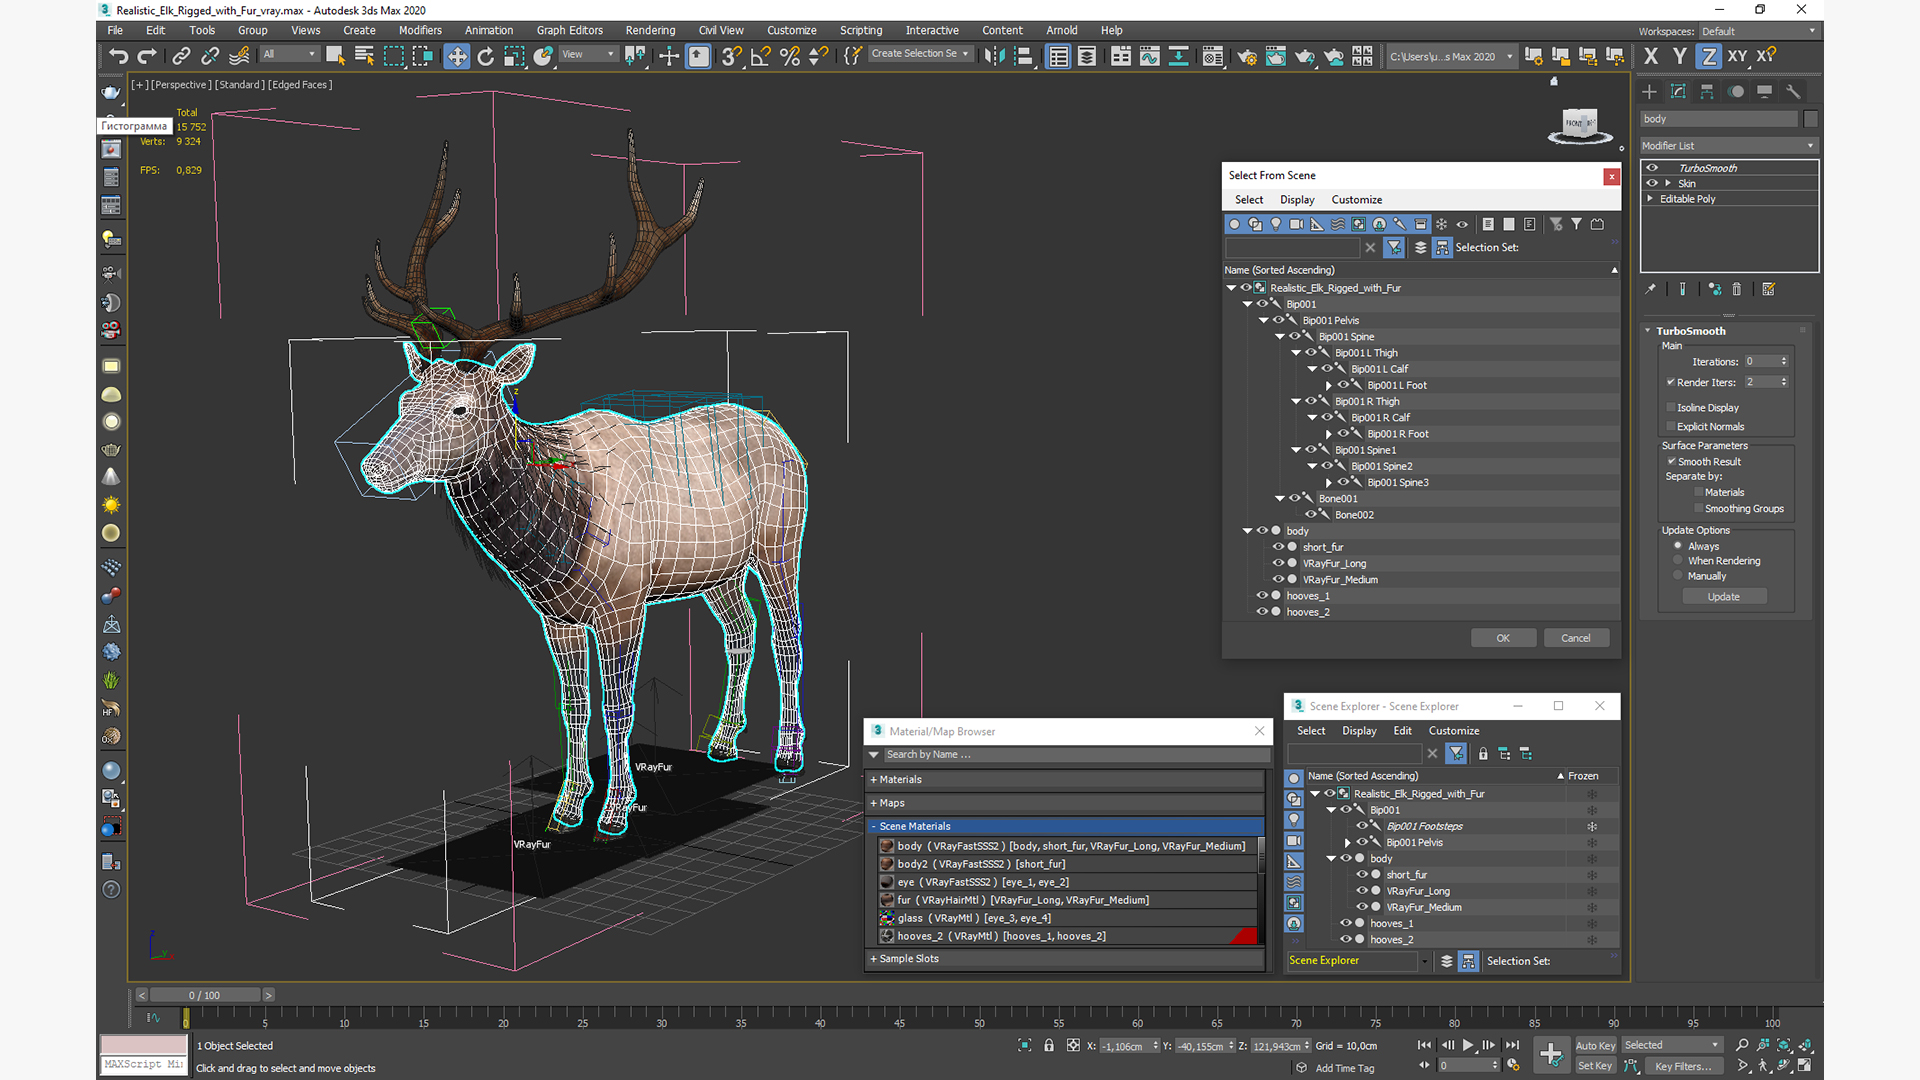Image resolution: width=1920 pixels, height=1080 pixels.
Task: Expand the Sample Slots group
Action: point(874,958)
